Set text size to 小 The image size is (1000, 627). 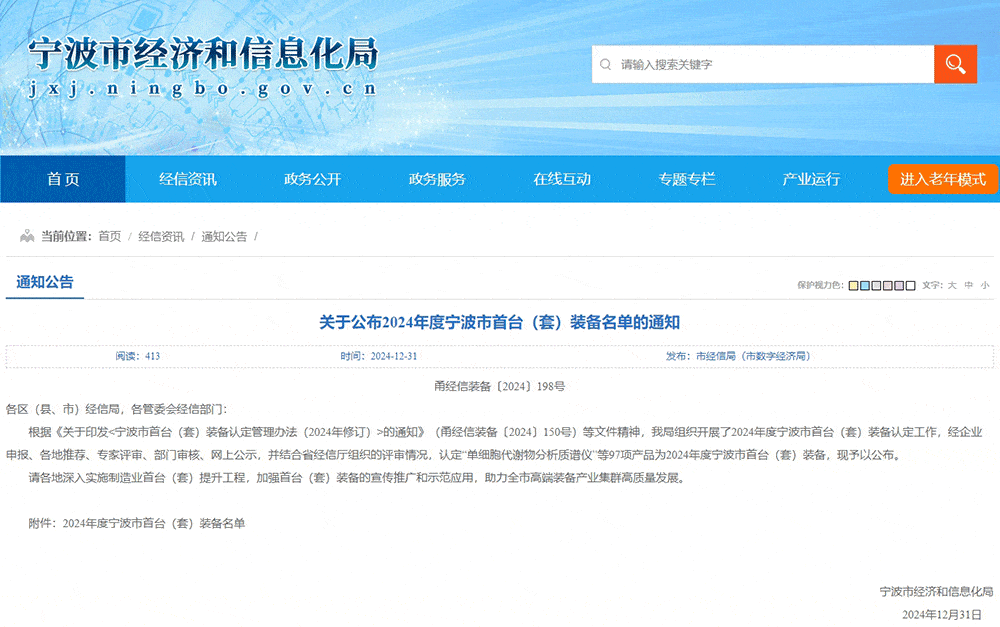(985, 285)
